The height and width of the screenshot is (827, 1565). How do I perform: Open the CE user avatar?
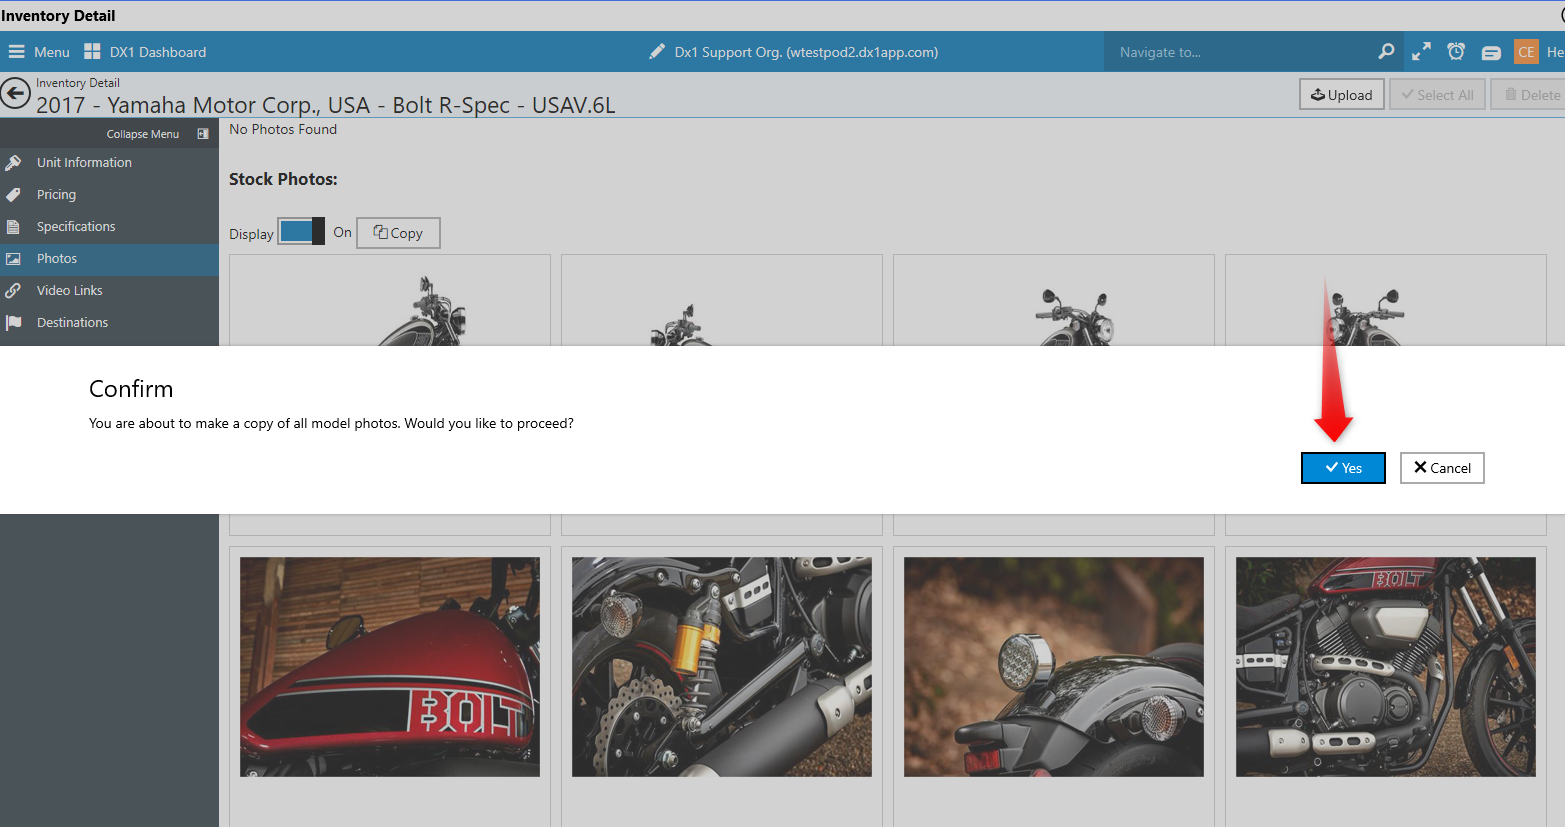click(x=1526, y=52)
